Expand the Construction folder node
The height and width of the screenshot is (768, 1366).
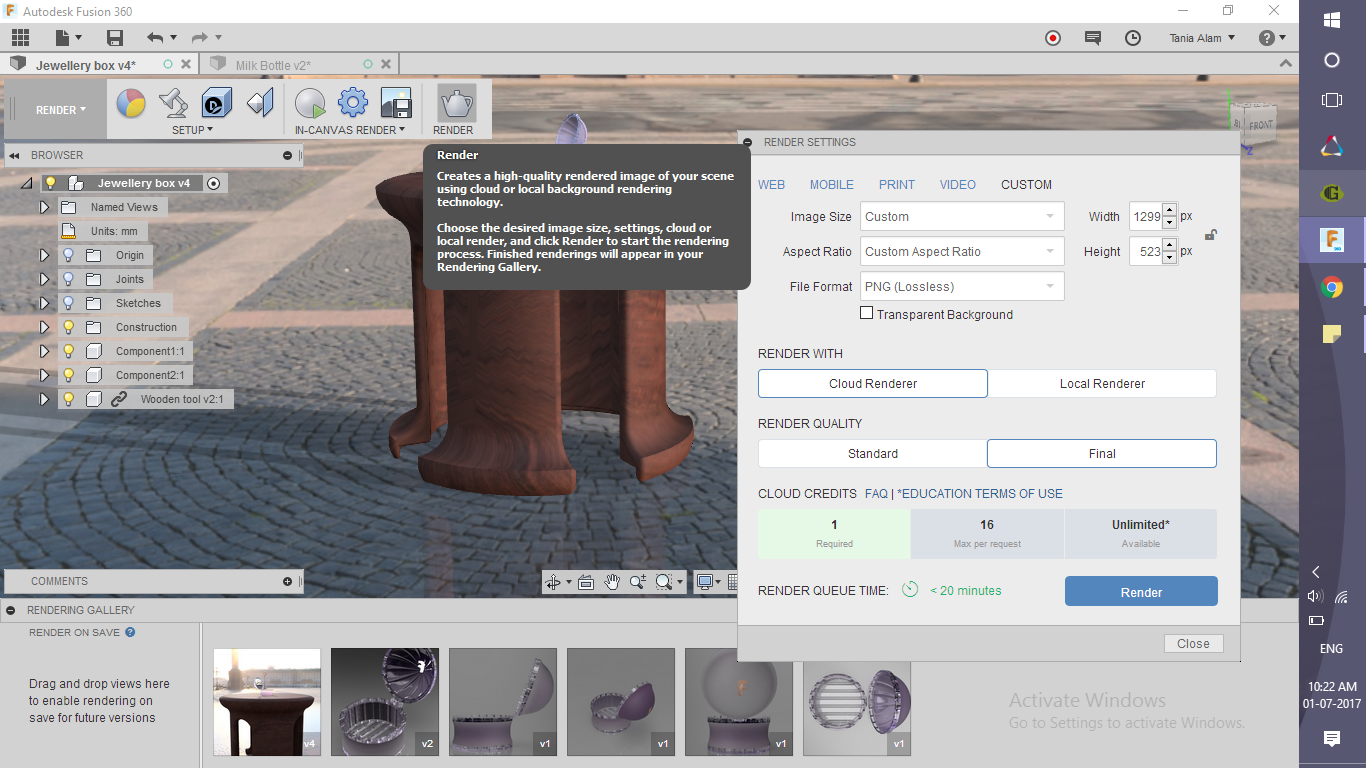click(x=44, y=327)
